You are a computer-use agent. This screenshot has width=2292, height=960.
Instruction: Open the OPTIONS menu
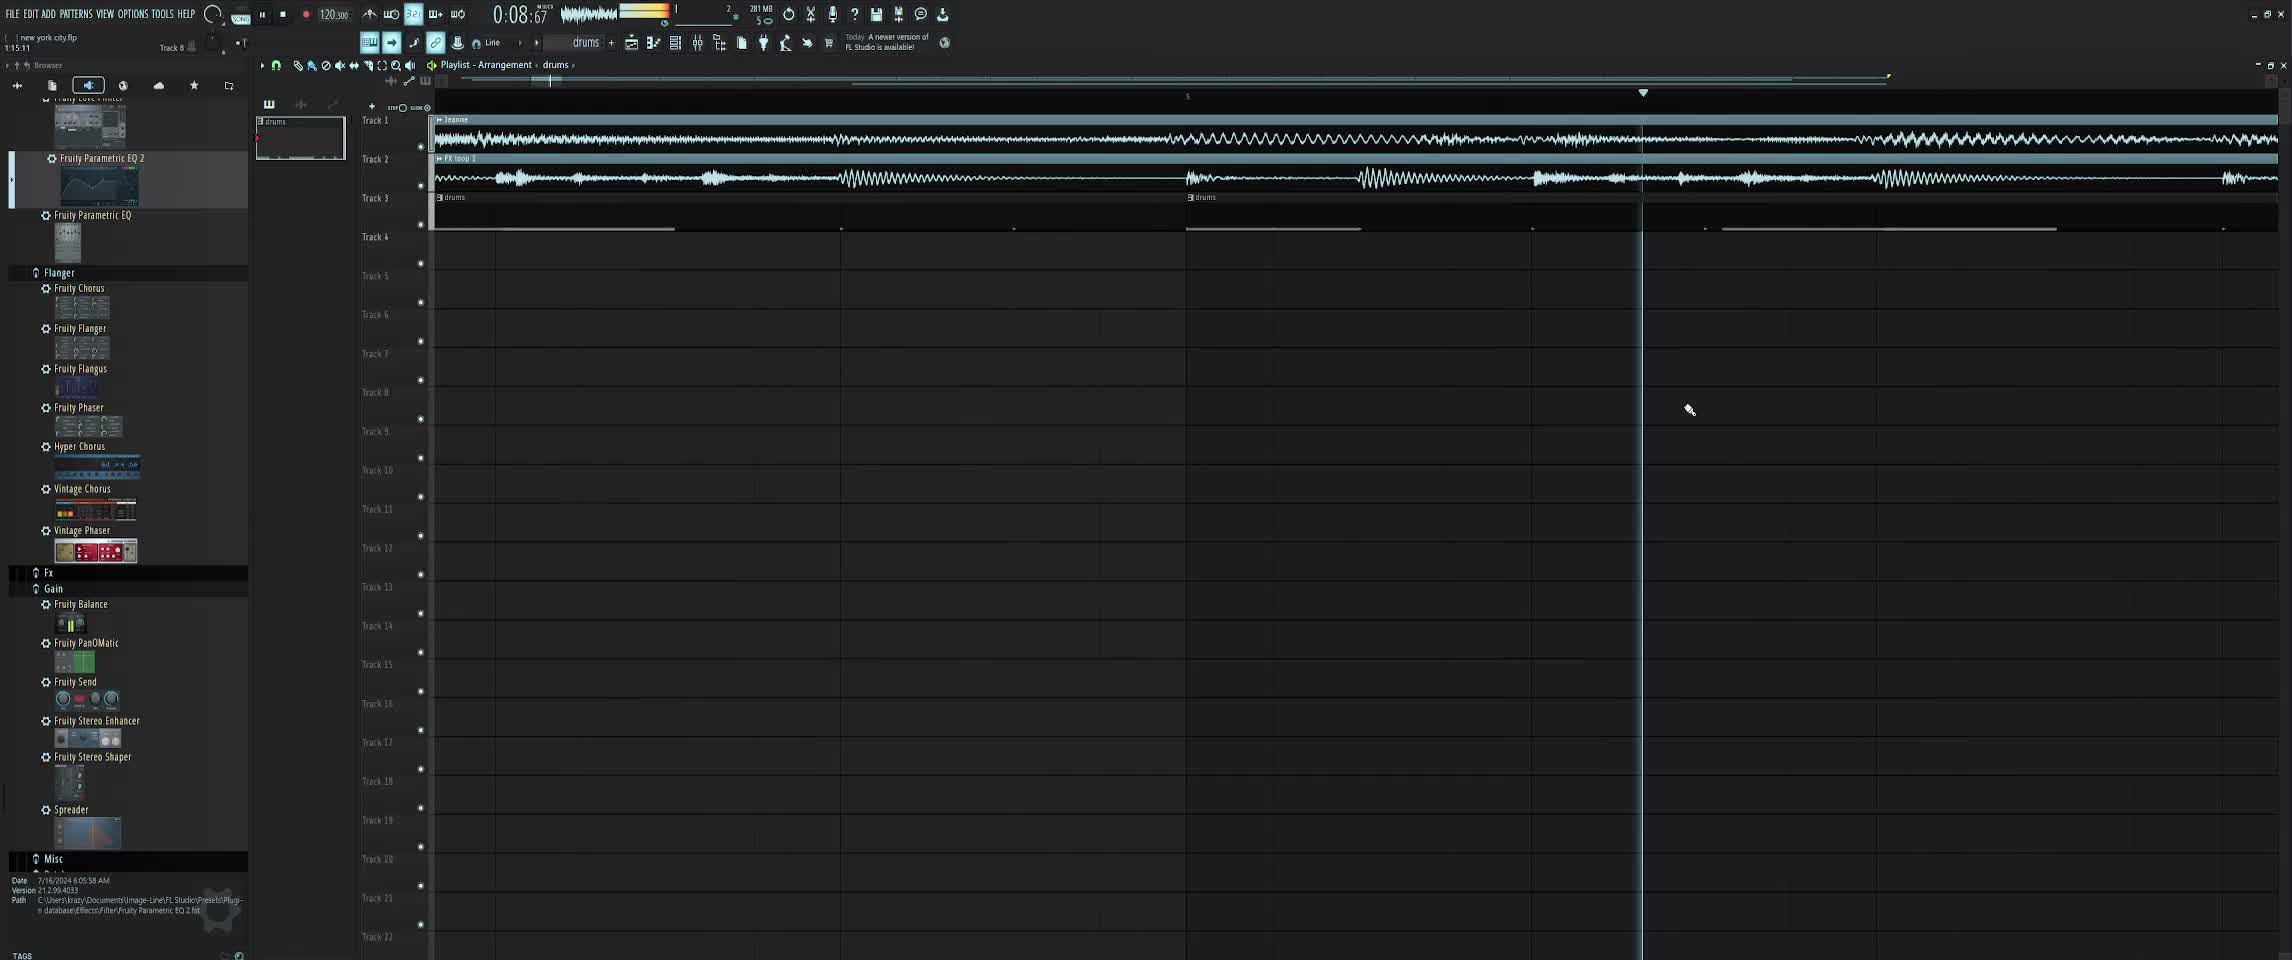pyautogui.click(x=132, y=14)
